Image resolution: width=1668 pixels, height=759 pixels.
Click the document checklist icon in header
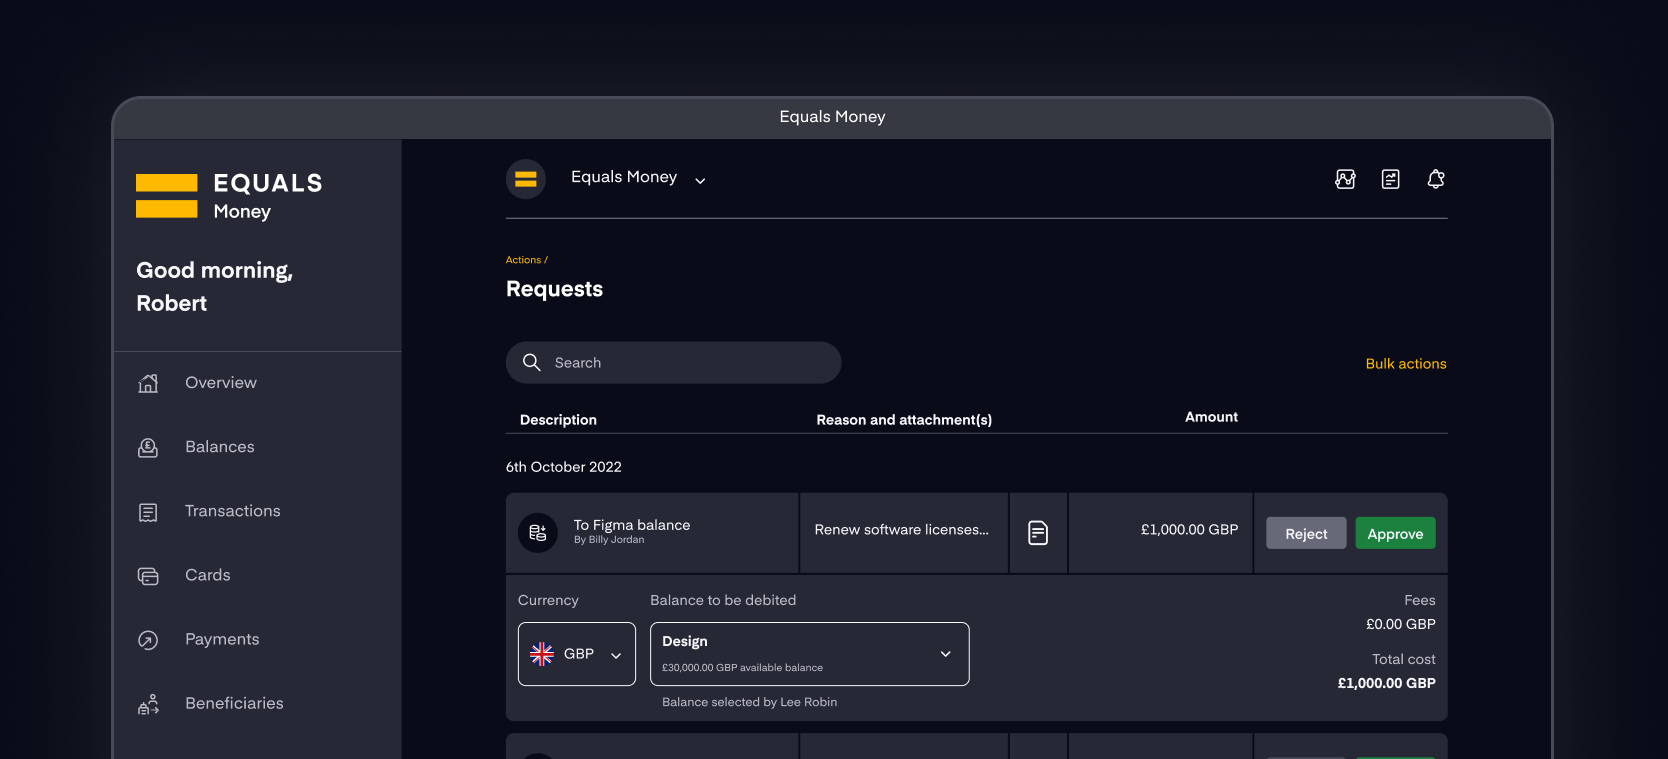[1391, 179]
